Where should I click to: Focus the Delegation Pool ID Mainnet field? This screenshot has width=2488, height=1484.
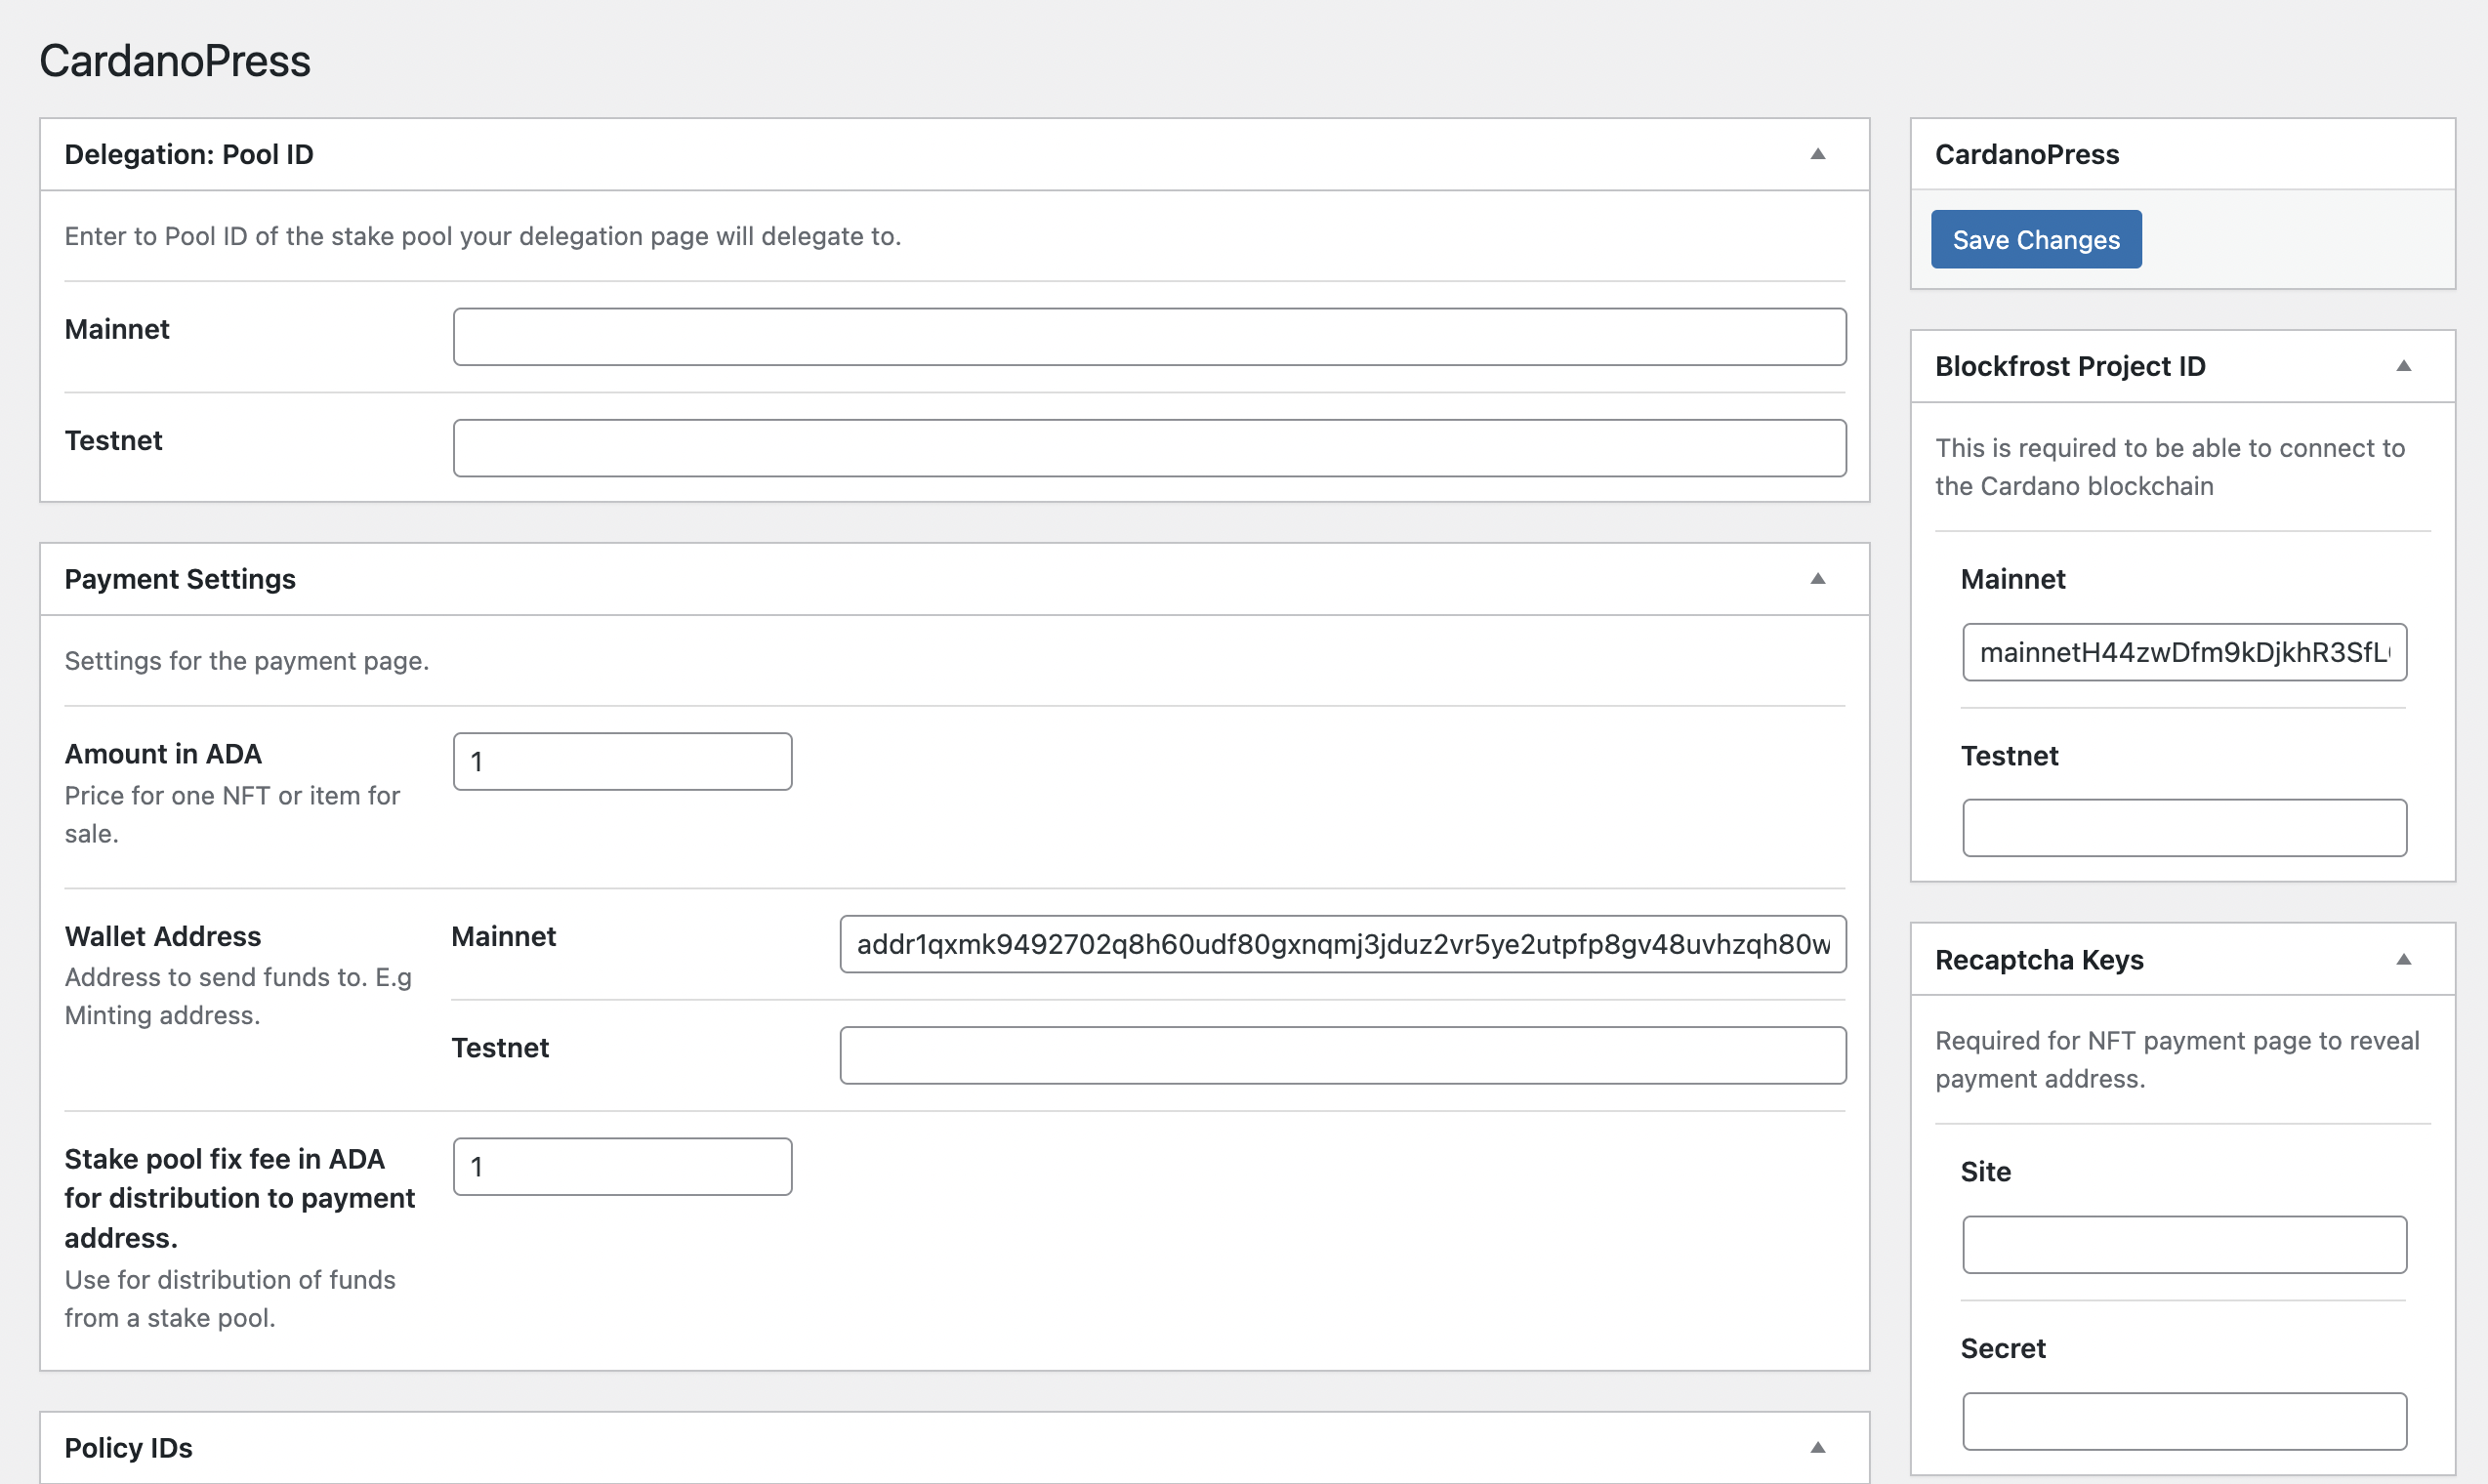pyautogui.click(x=1149, y=337)
